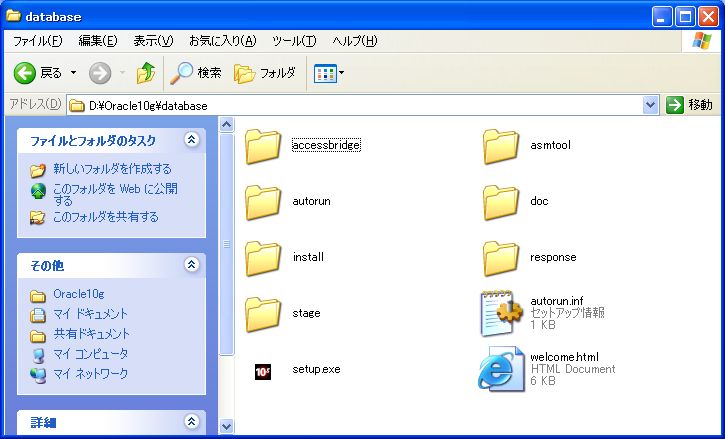Open 共有ドキュメント link
725x439 pixels.
(x=92, y=334)
